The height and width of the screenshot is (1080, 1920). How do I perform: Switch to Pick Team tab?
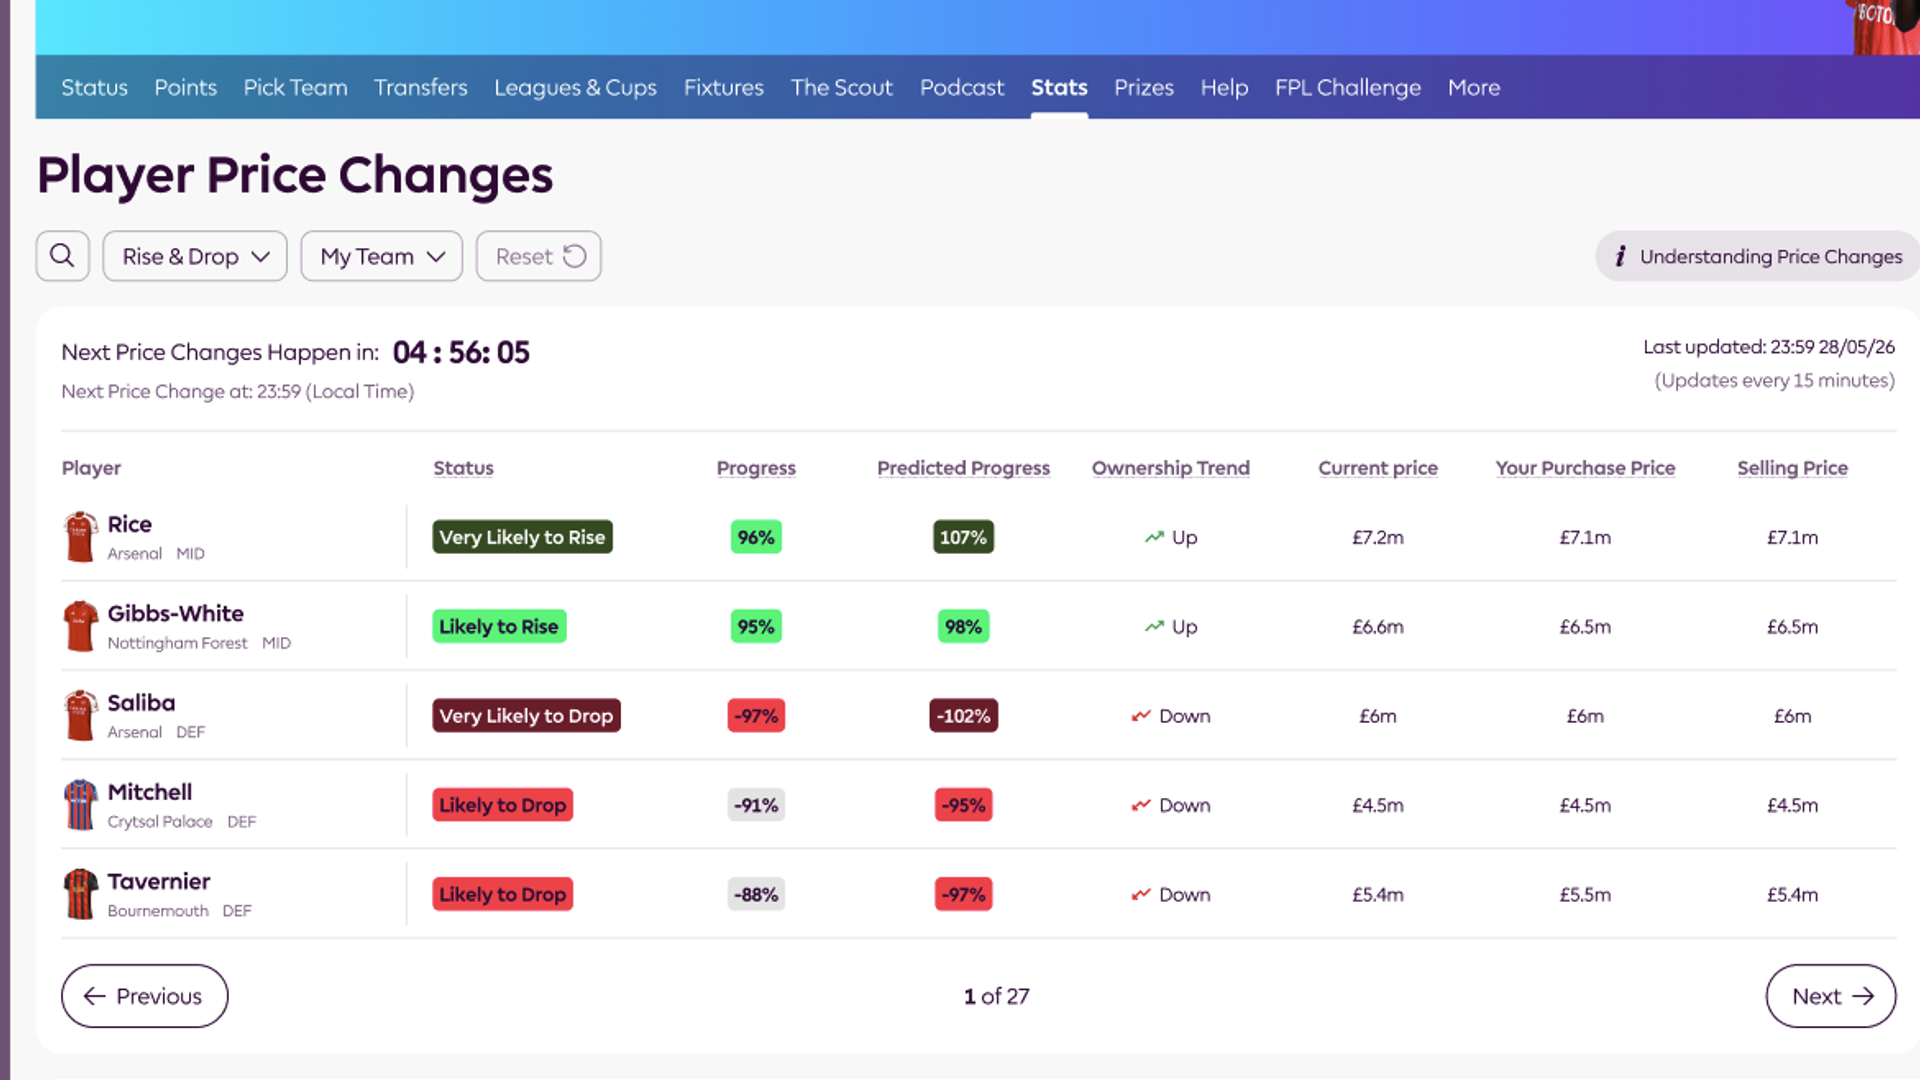tap(296, 87)
